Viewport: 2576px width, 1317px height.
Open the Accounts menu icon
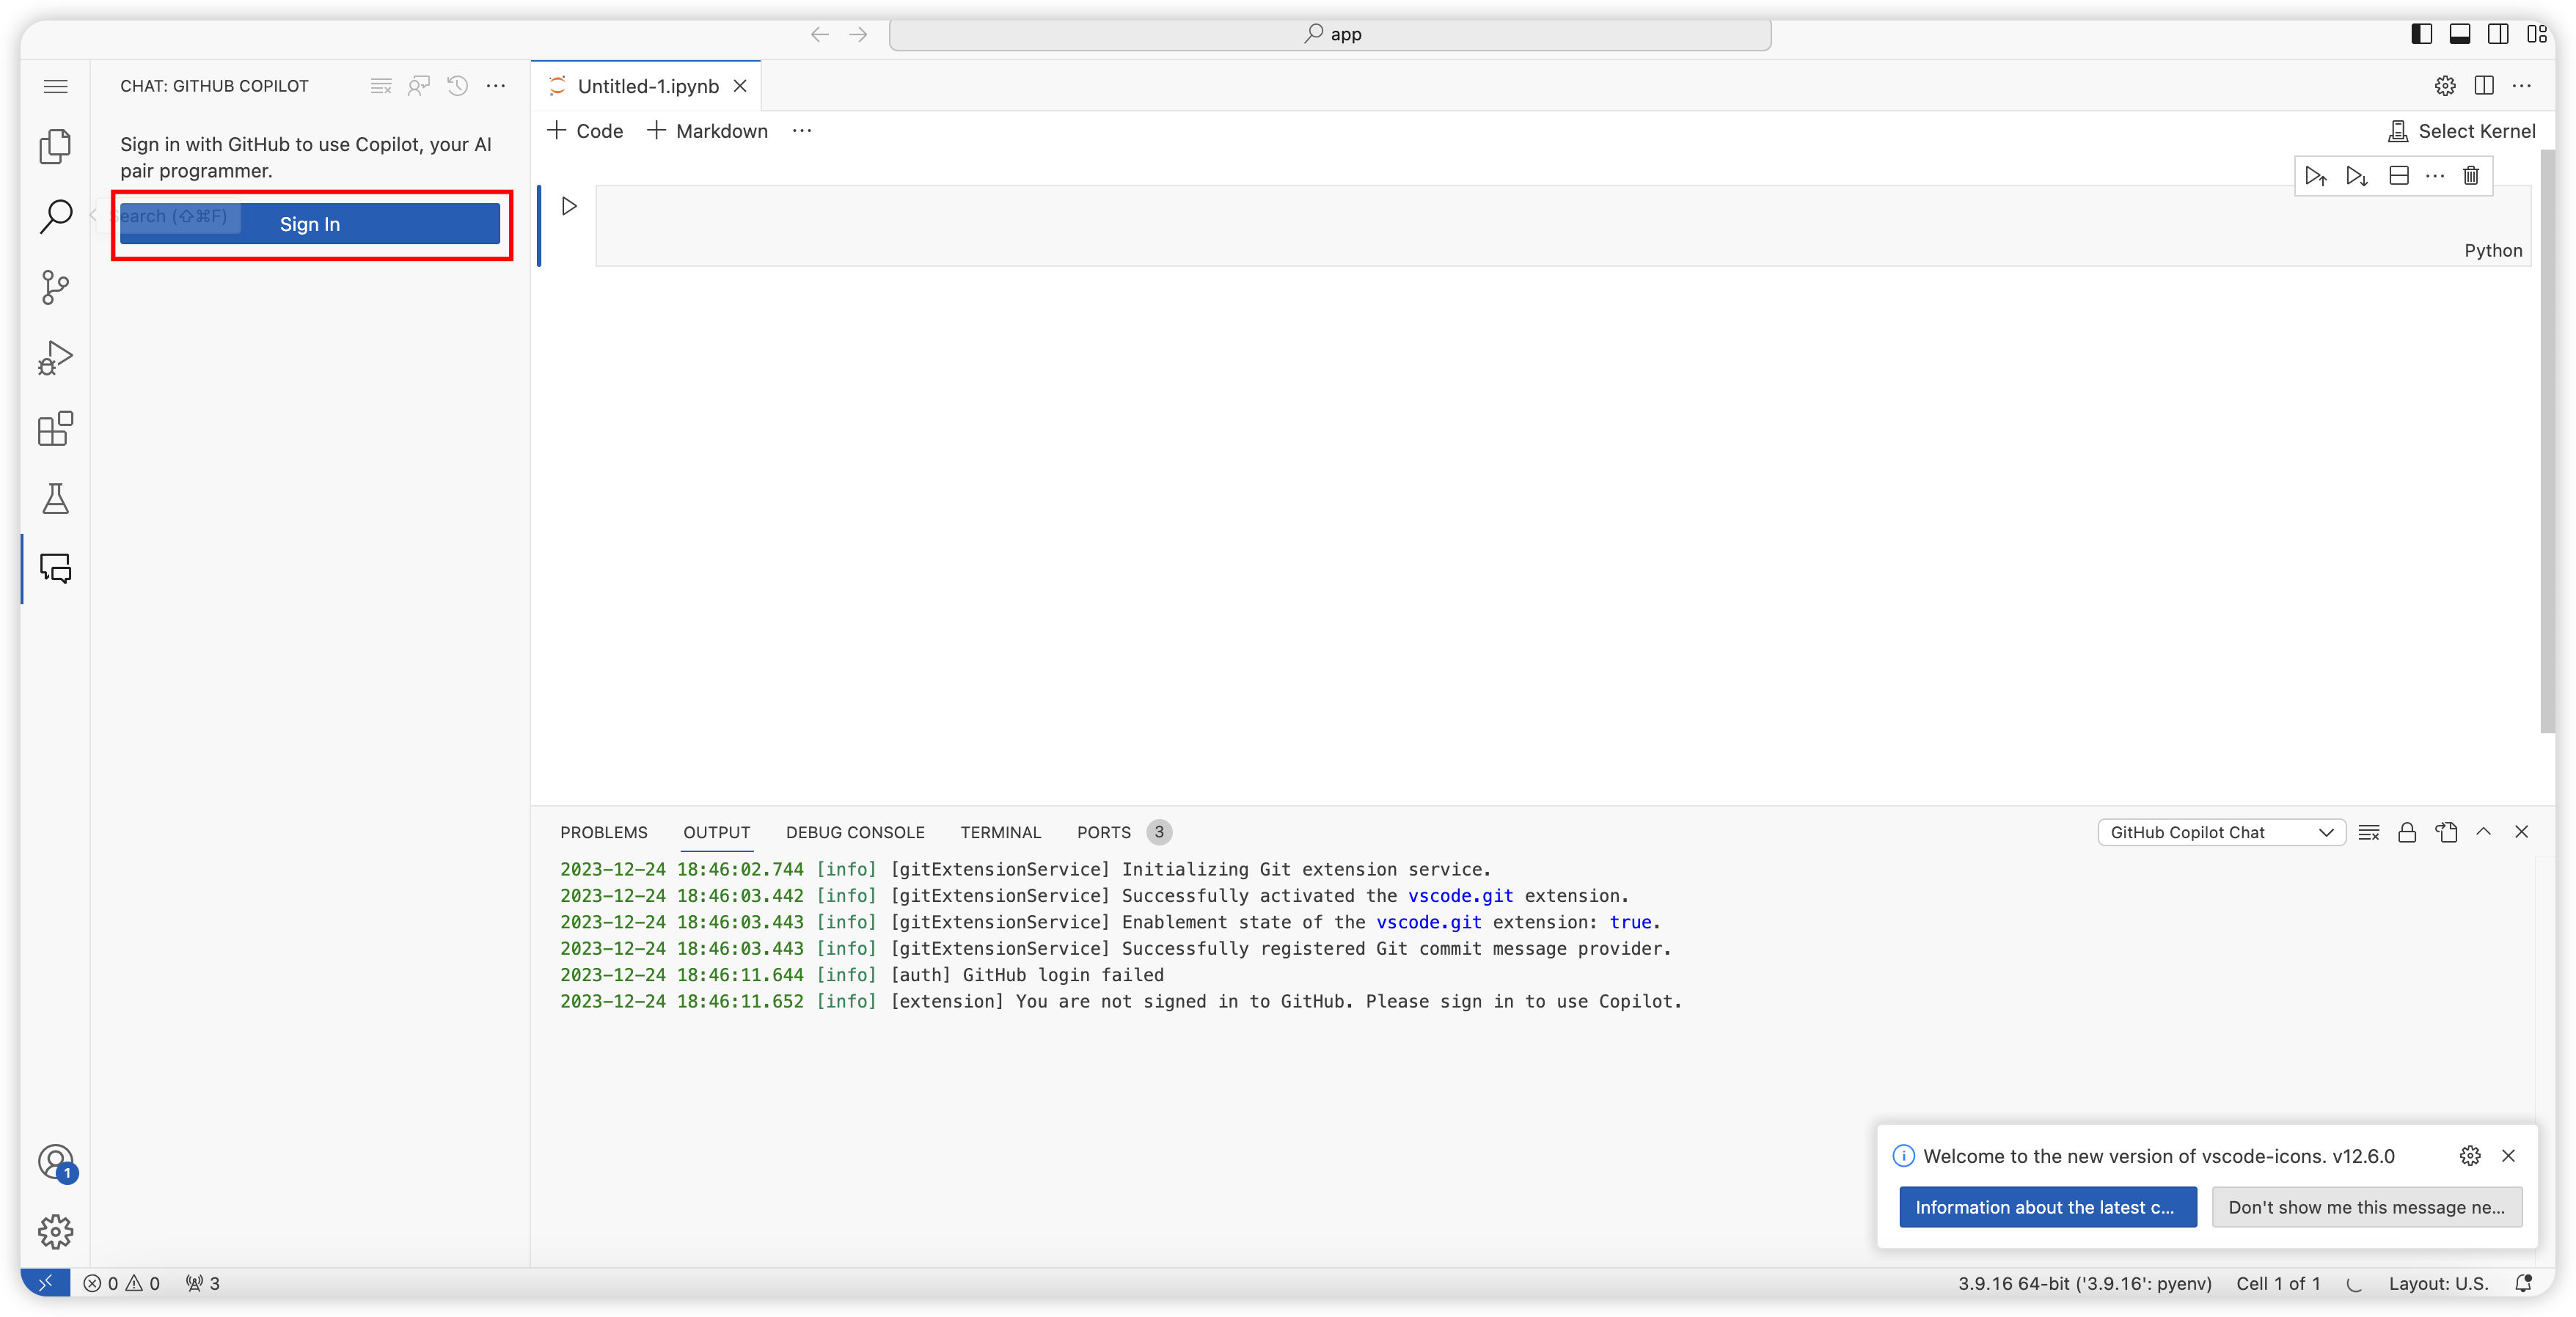(56, 1162)
